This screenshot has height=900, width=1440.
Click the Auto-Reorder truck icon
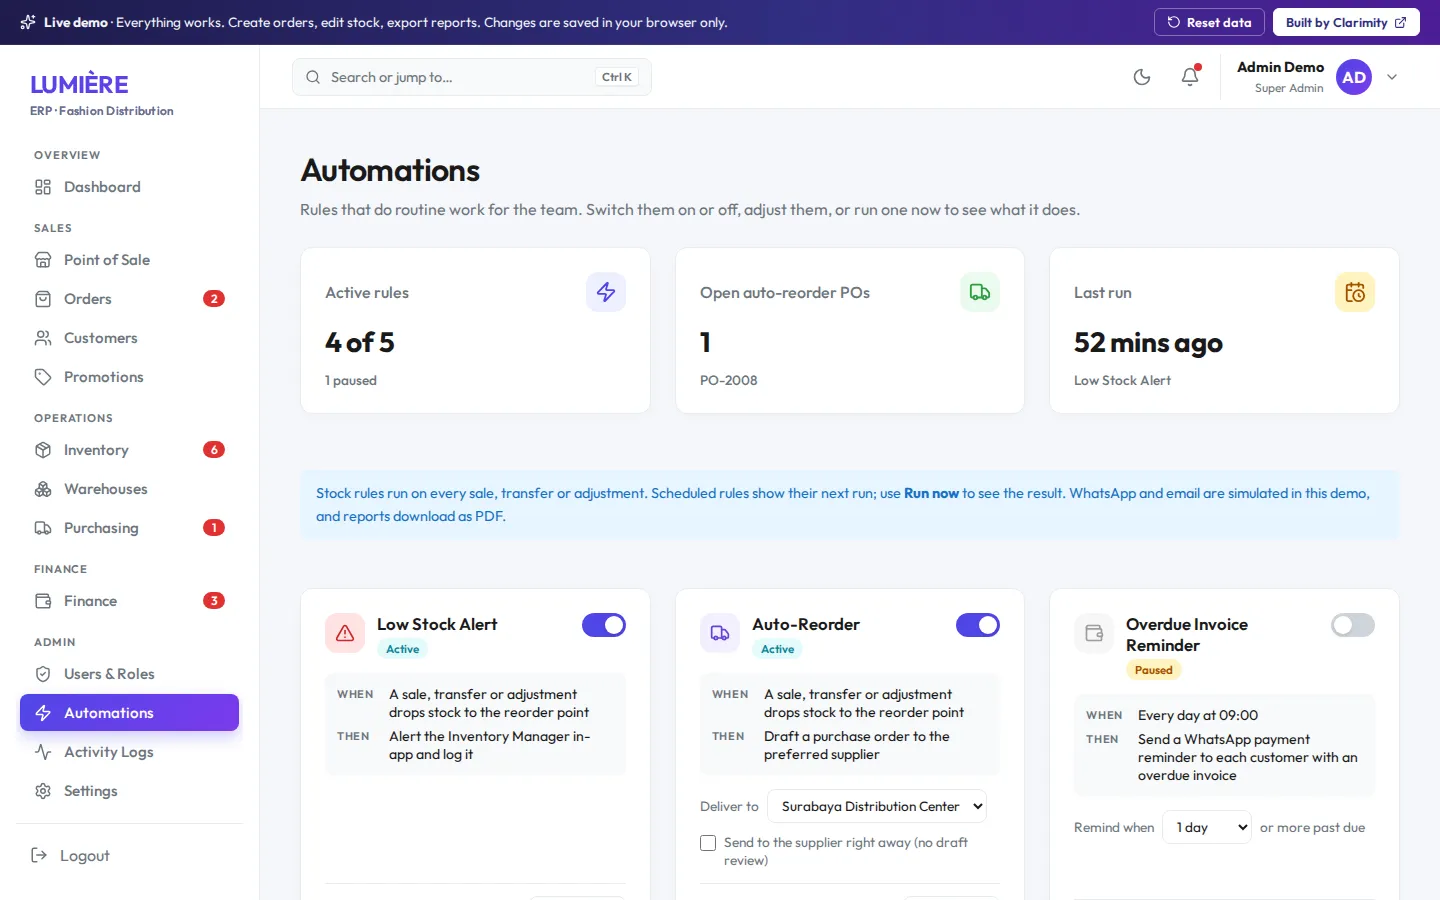pos(720,633)
